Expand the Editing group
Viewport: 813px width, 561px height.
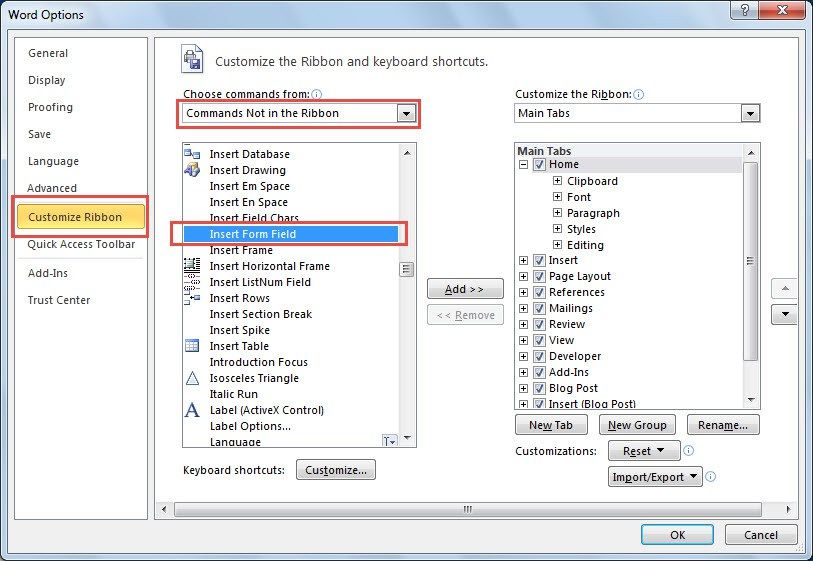[x=557, y=244]
